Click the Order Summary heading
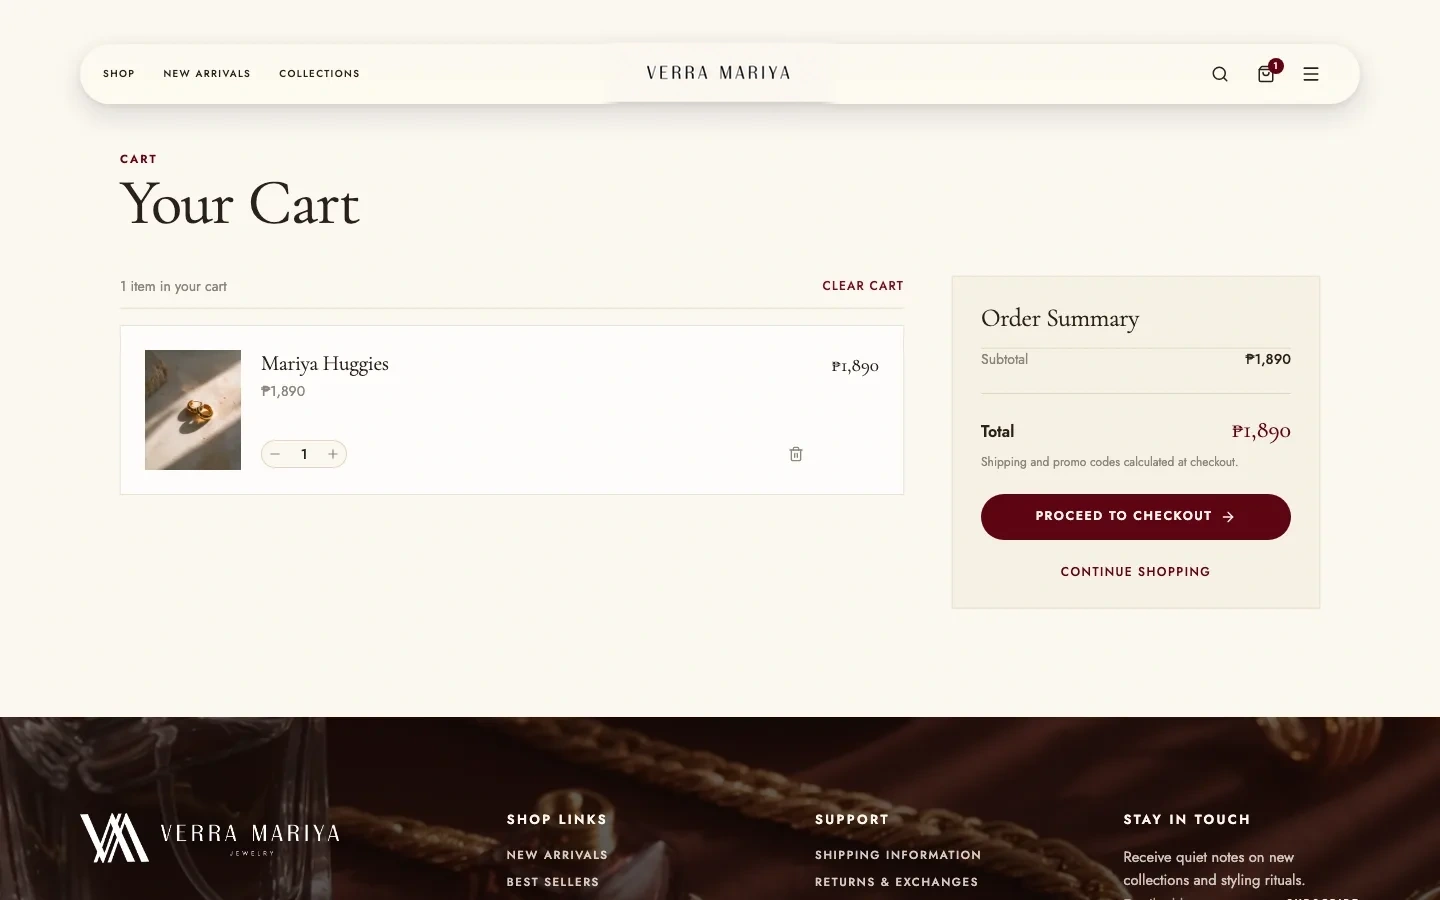 coord(1060,318)
